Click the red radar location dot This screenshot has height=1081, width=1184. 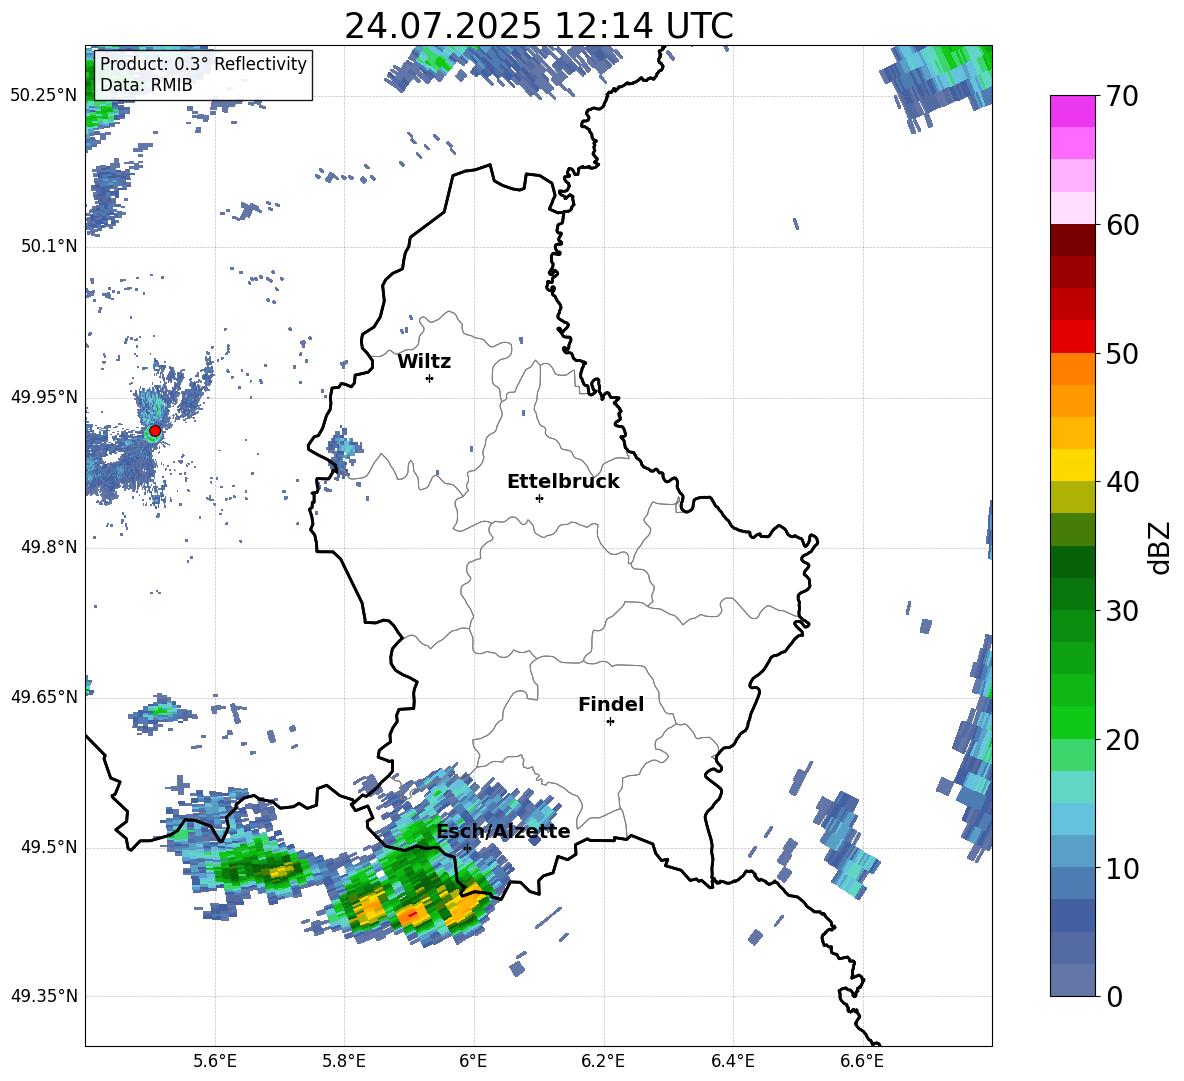[x=155, y=431]
